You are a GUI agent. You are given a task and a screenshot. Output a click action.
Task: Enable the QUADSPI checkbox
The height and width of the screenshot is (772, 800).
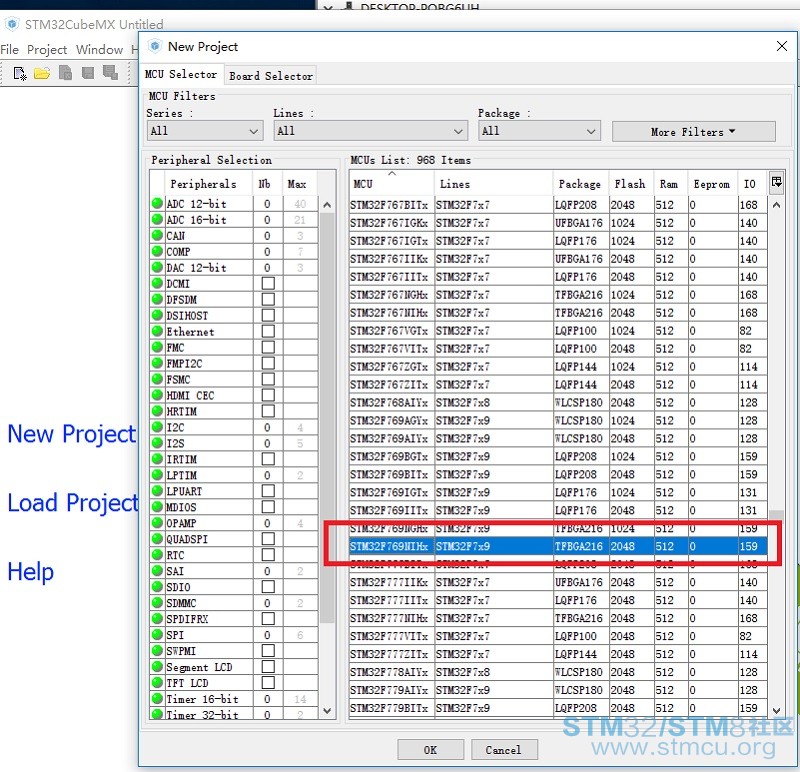click(x=268, y=539)
